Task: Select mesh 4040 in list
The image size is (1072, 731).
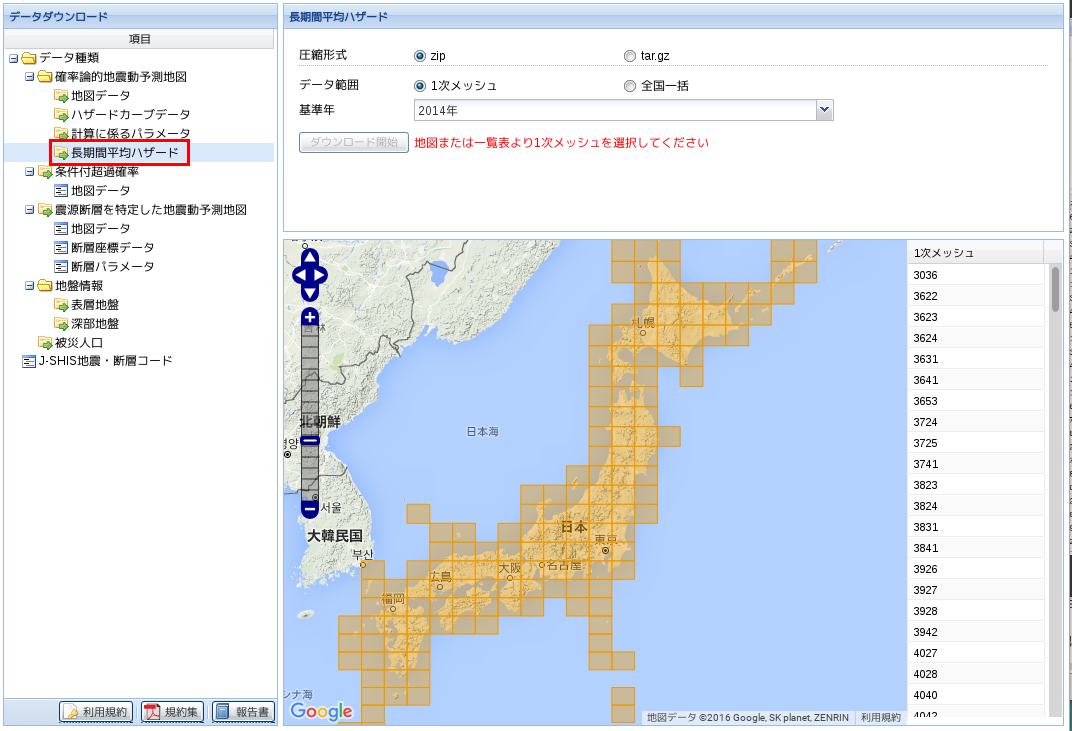Action: pyautogui.click(x=976, y=695)
